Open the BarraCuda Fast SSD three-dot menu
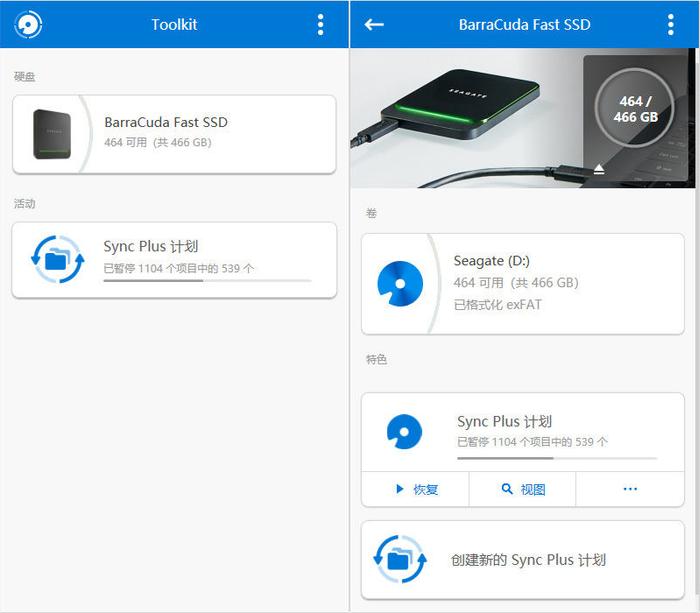 coord(670,25)
